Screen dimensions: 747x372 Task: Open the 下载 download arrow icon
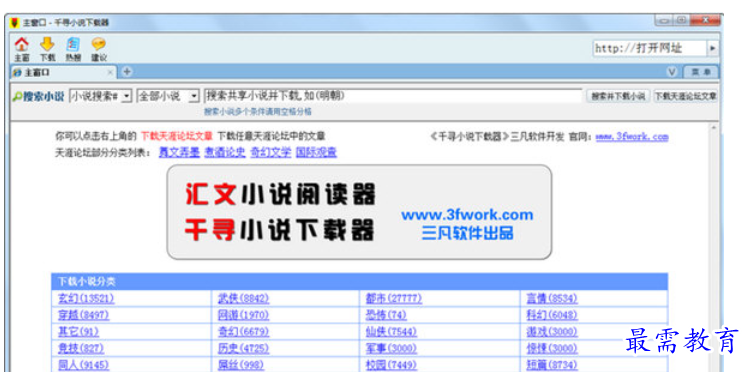pyautogui.click(x=47, y=49)
